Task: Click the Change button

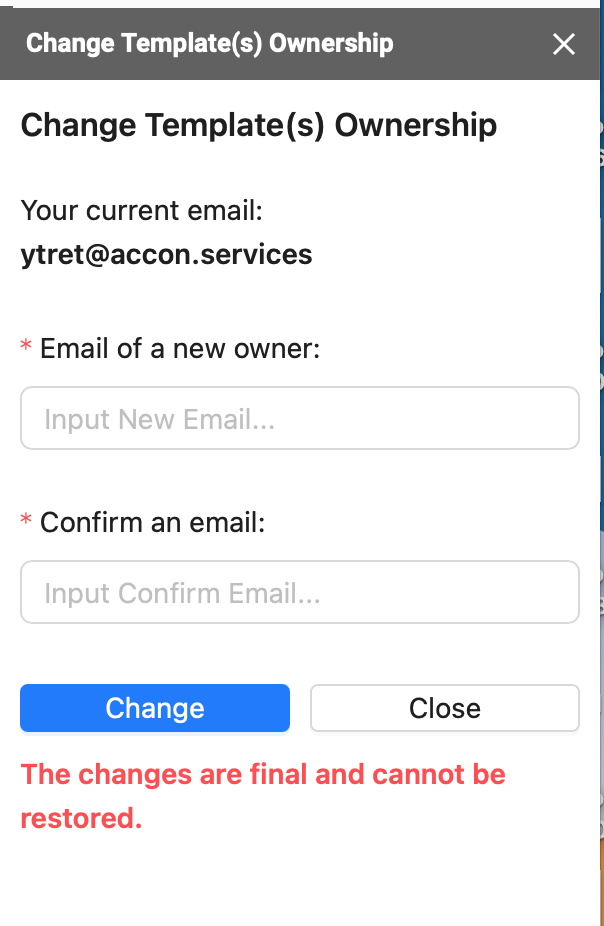Action: pyautogui.click(x=155, y=707)
